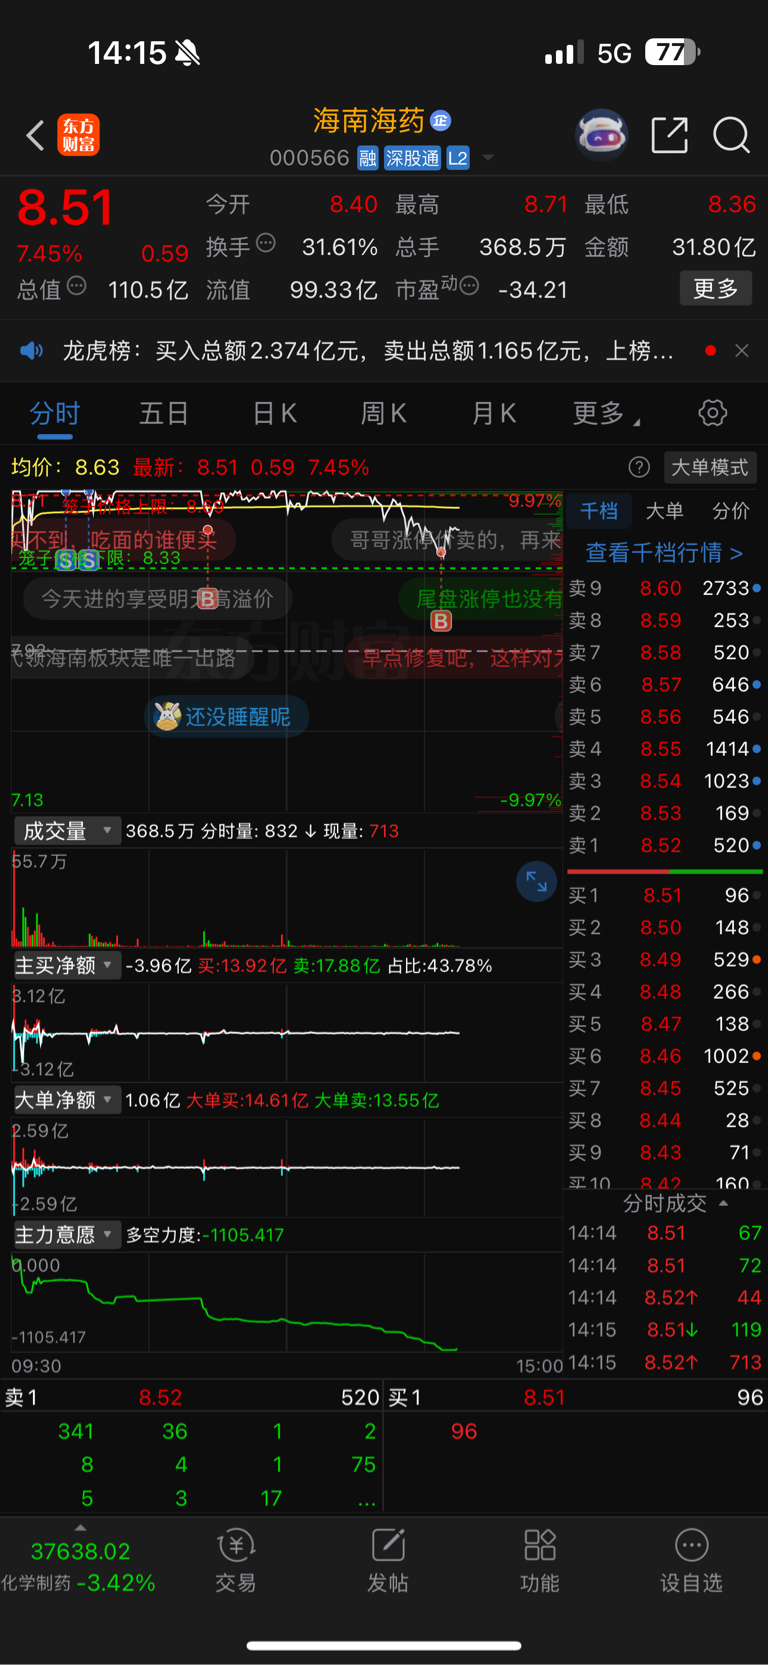Click the 更多 quote details button
This screenshot has height=1665, width=768.
coord(716,289)
